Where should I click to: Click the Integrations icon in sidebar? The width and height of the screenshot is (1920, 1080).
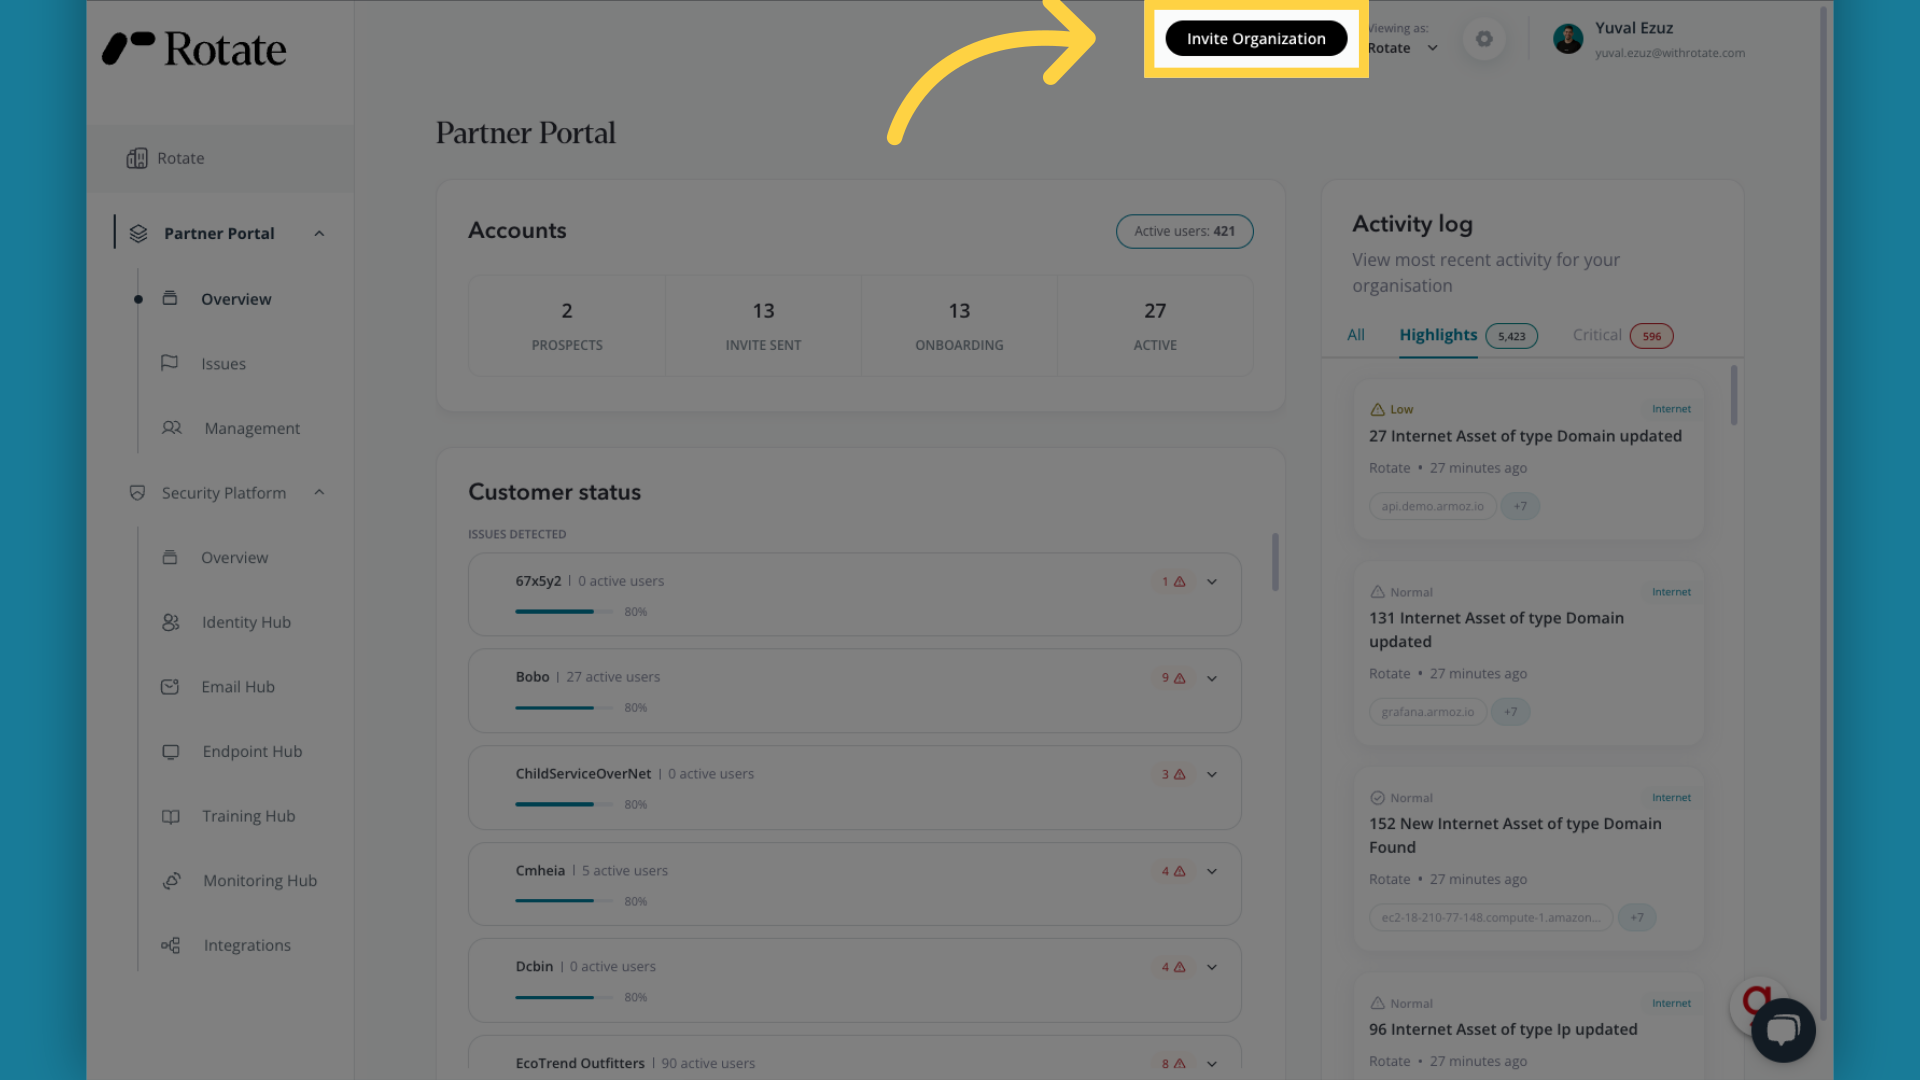click(x=171, y=945)
